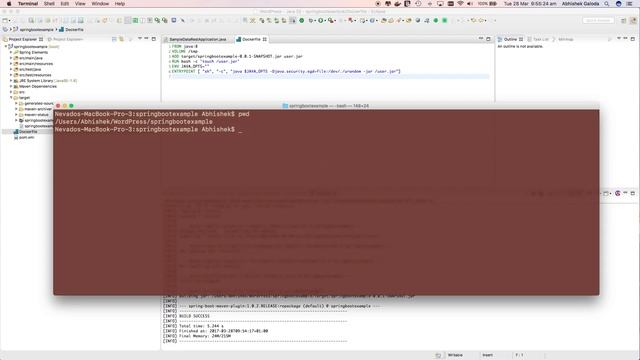This screenshot has height=360, width=640.
Task: Open the Project Explorer view menu arrow
Action: coord(140,39)
